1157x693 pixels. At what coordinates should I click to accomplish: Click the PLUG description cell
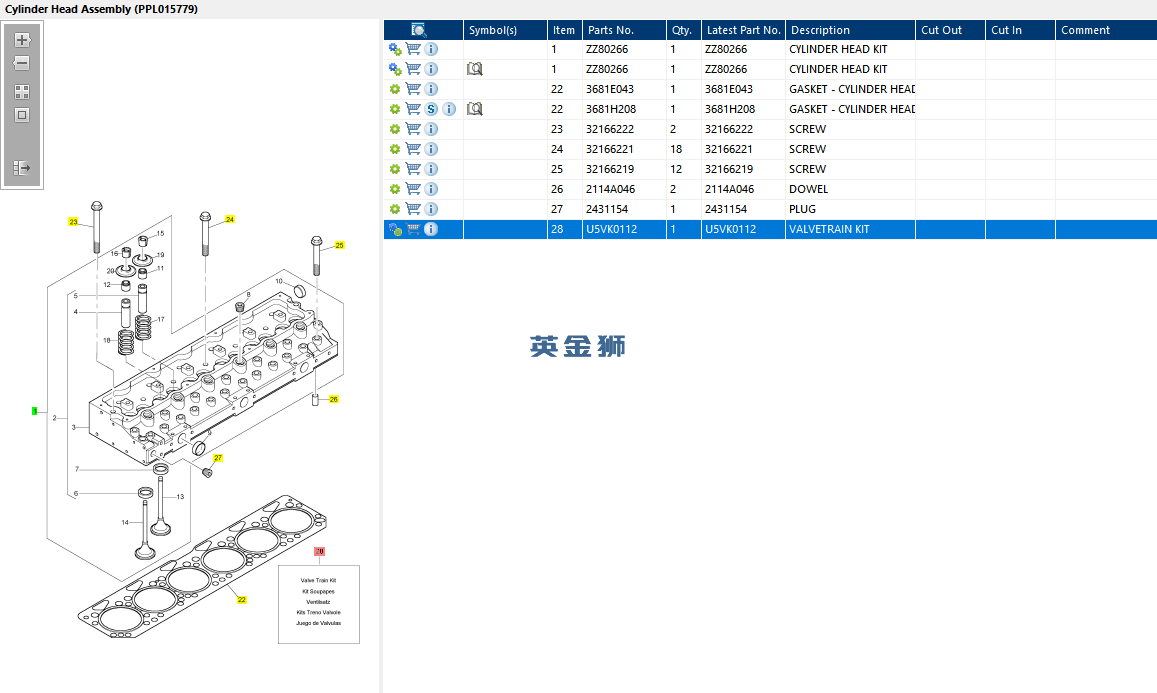(850, 209)
